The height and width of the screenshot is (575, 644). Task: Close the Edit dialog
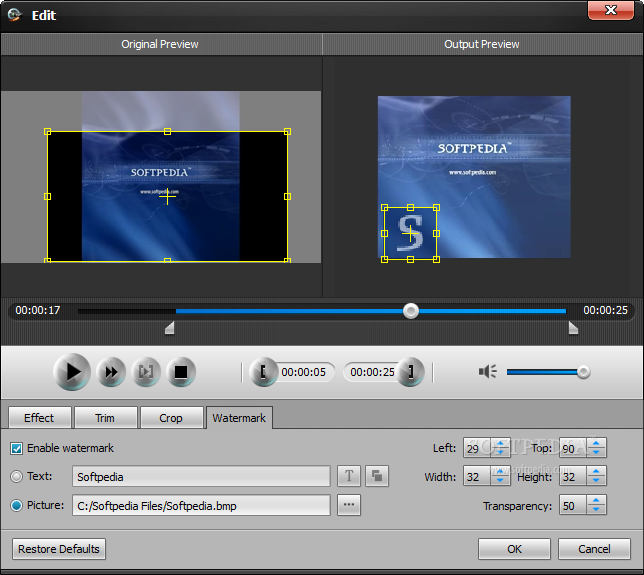click(611, 10)
